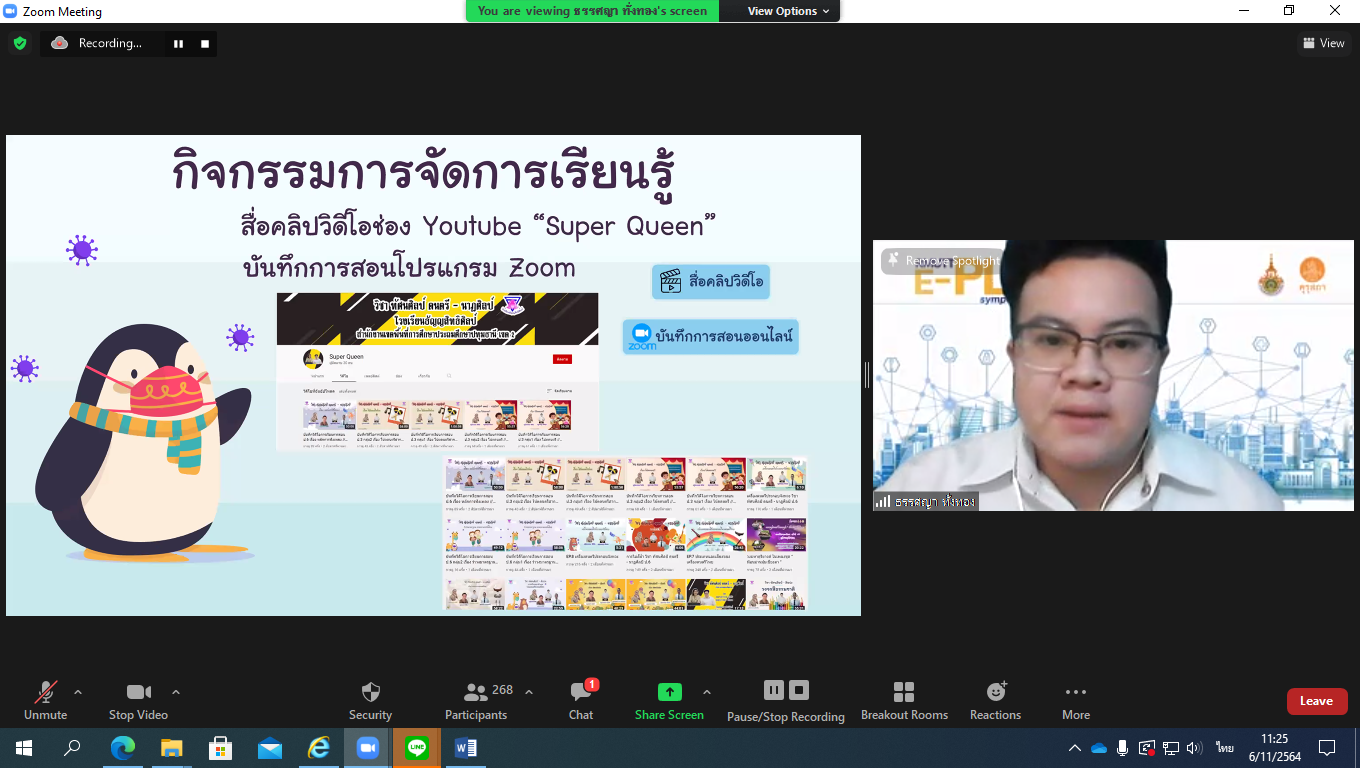
Task: Show hidden system tray icons
Action: (x=1075, y=748)
